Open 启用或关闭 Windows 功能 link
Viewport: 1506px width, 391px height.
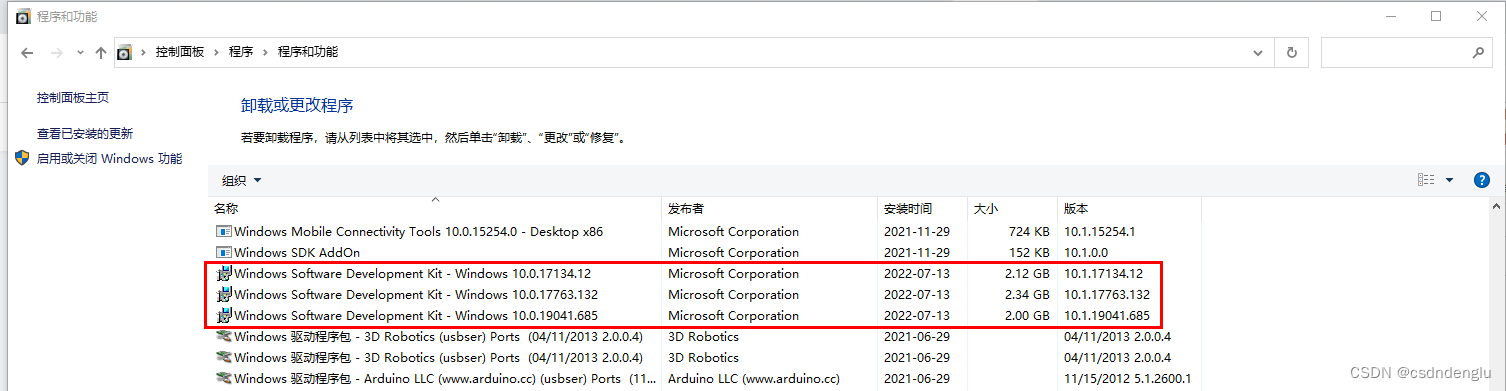(x=110, y=158)
